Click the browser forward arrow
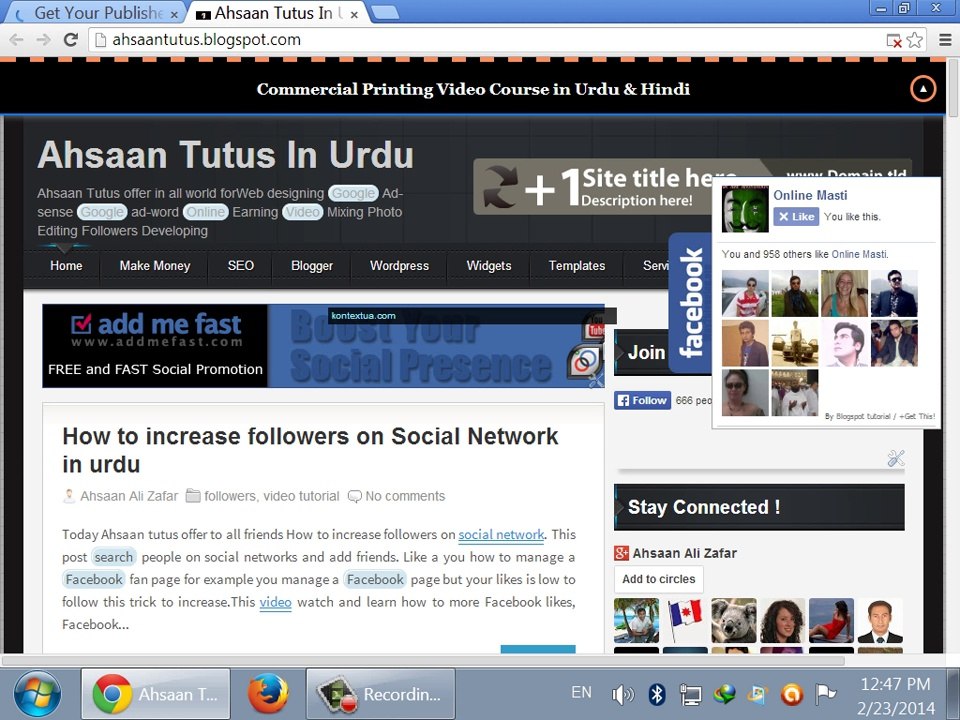Screen dimensions: 960x720 click(43, 40)
